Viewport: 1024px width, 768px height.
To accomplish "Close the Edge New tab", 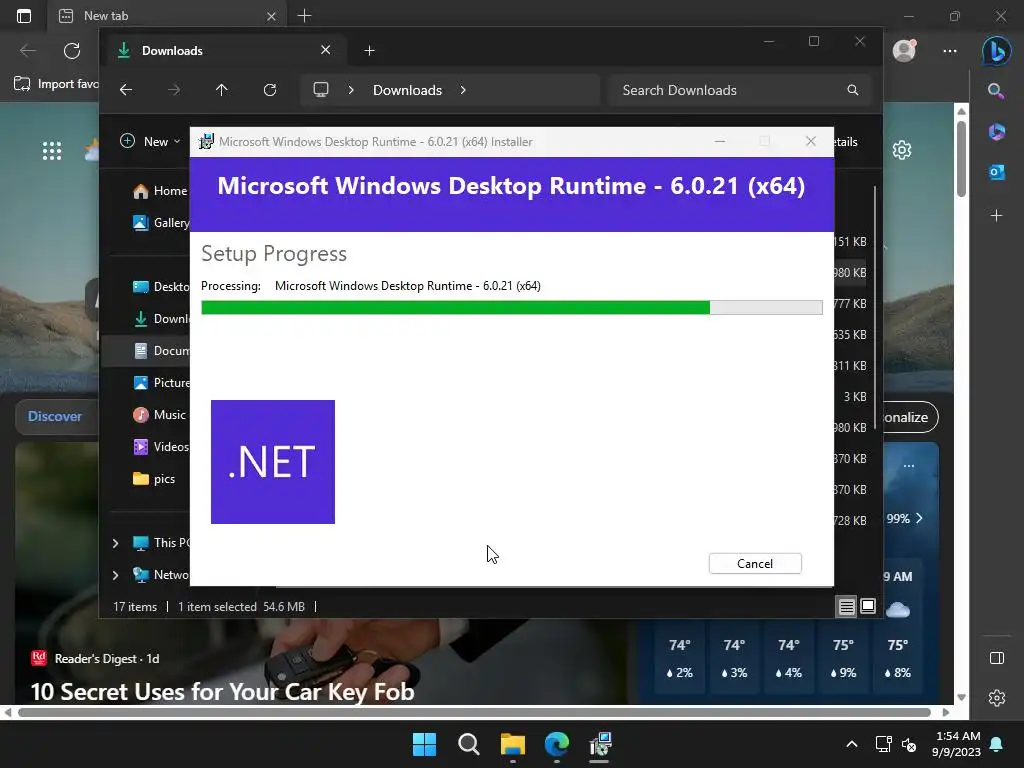I will pos(271,16).
